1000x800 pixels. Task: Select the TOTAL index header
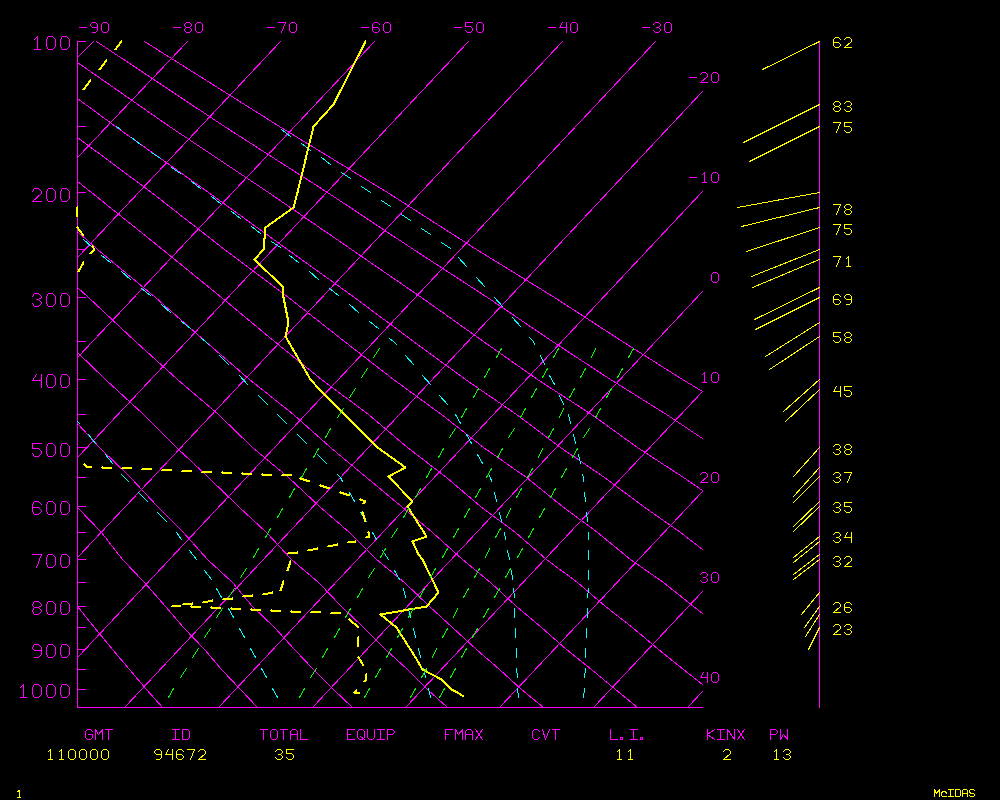[x=284, y=735]
